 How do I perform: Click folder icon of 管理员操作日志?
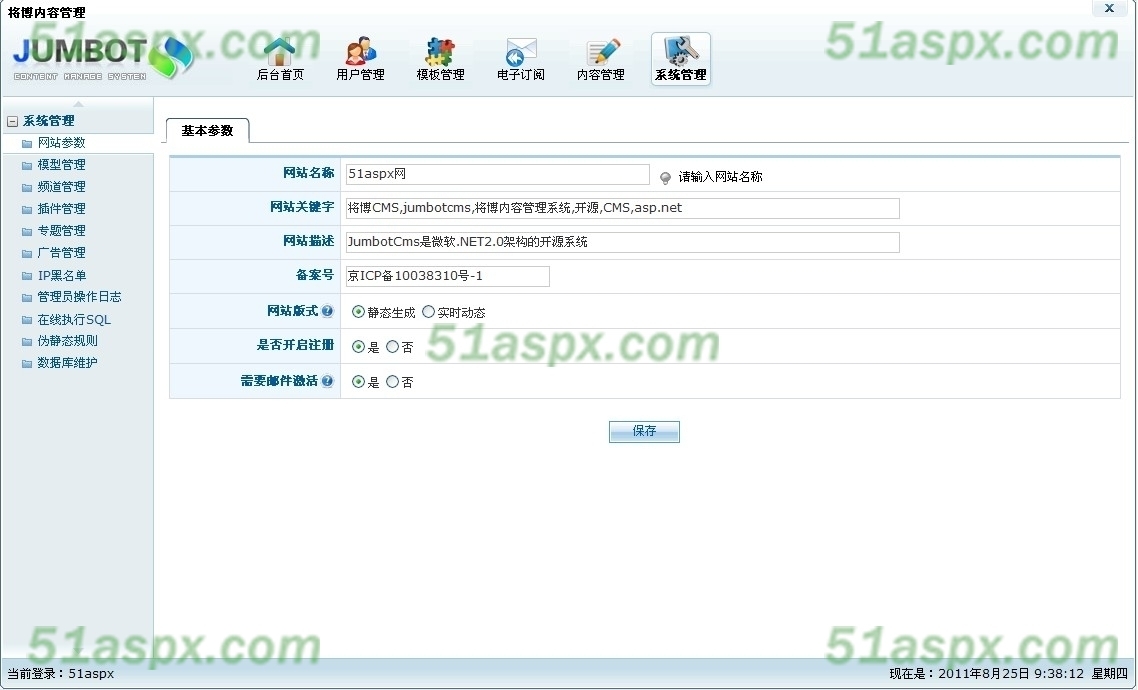click(x=27, y=297)
